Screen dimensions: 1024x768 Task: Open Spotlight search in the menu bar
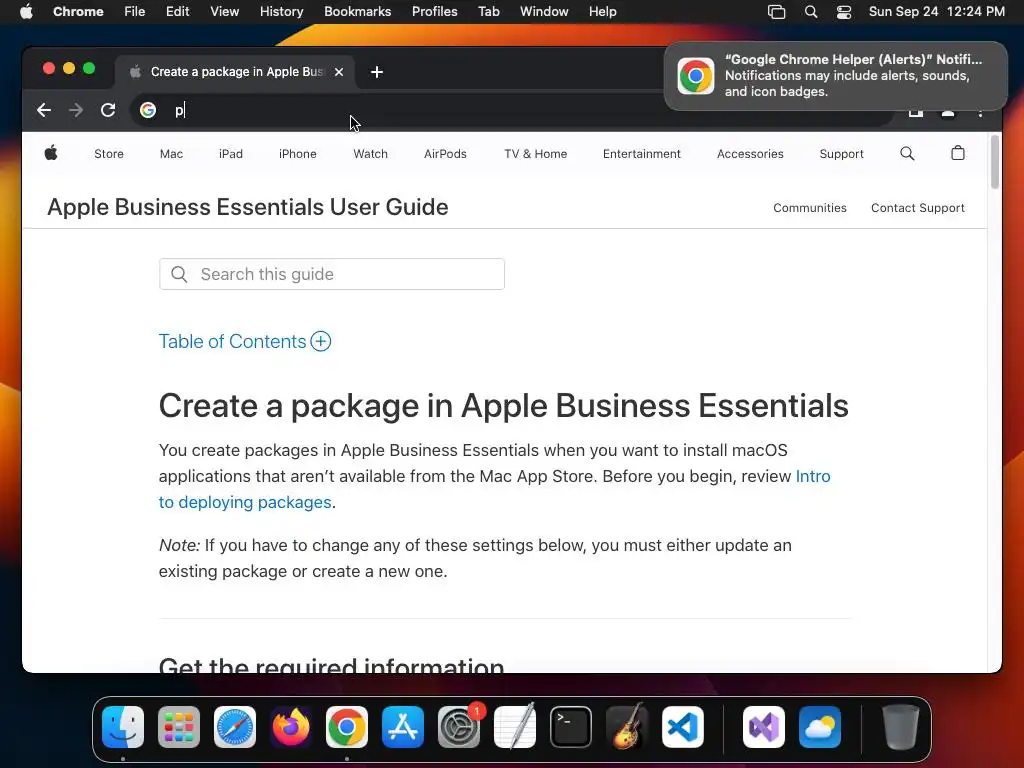810,12
